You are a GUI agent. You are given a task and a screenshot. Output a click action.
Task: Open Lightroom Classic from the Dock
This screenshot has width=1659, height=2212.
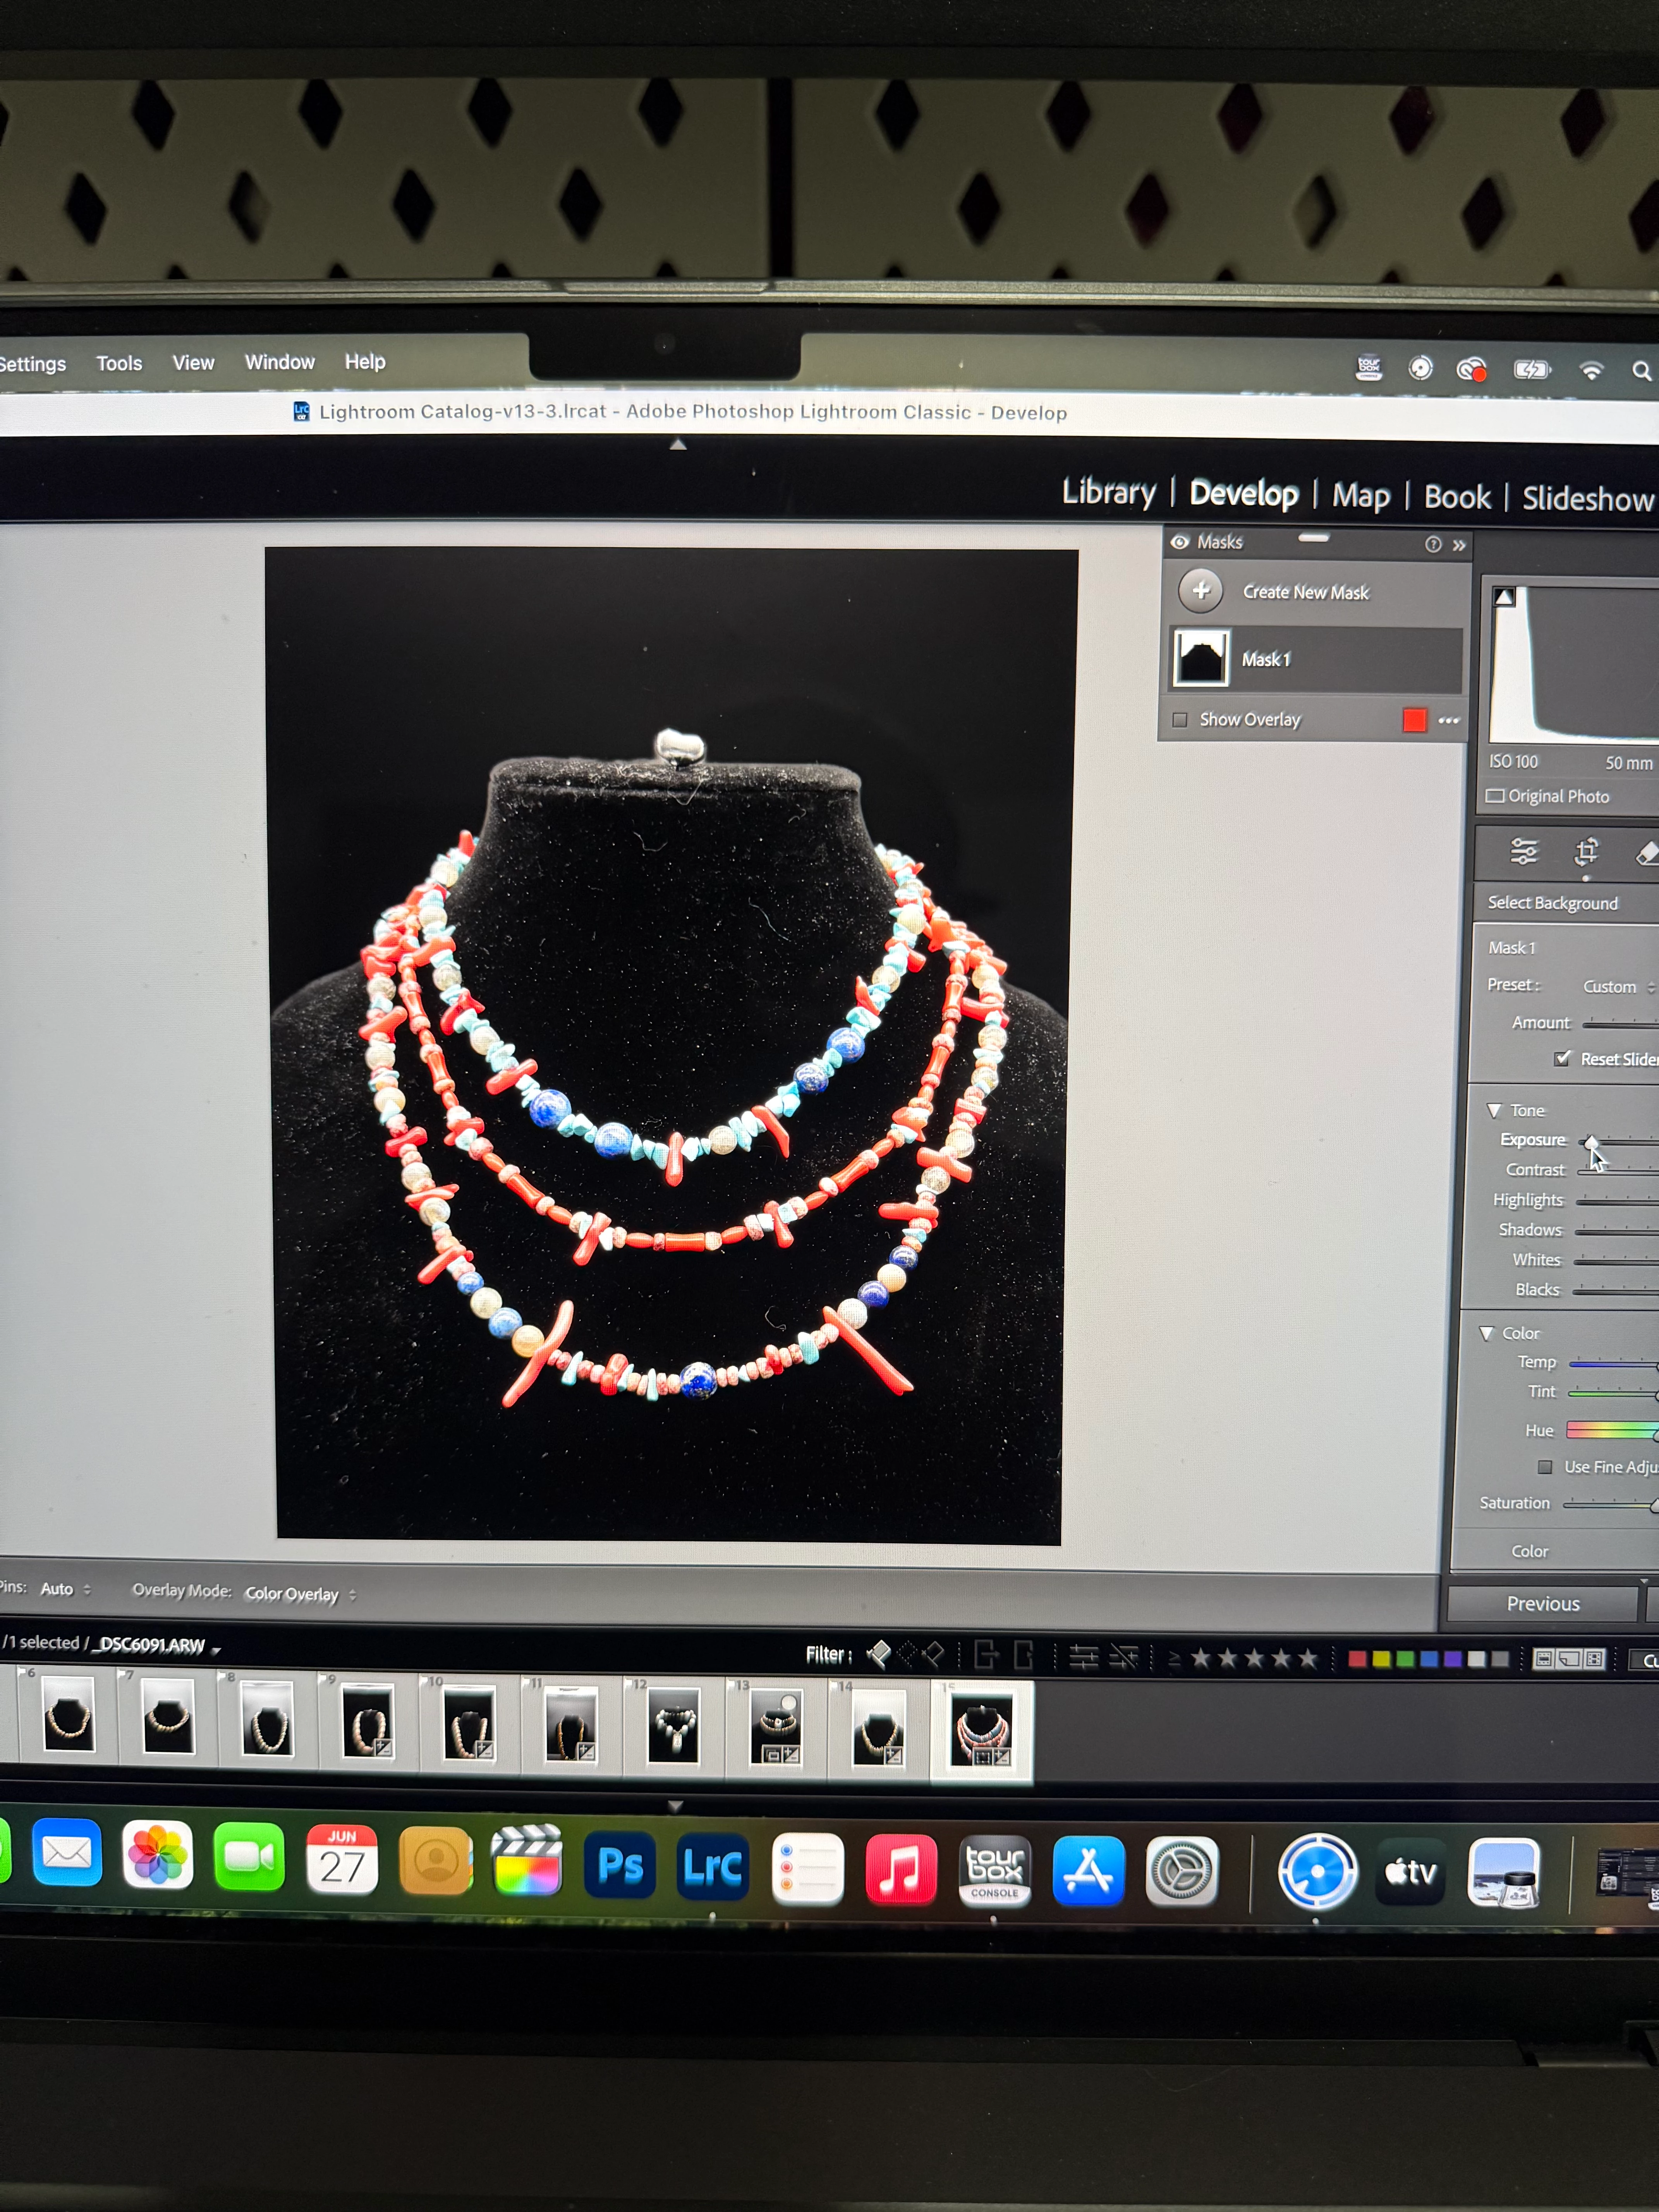(x=712, y=1866)
